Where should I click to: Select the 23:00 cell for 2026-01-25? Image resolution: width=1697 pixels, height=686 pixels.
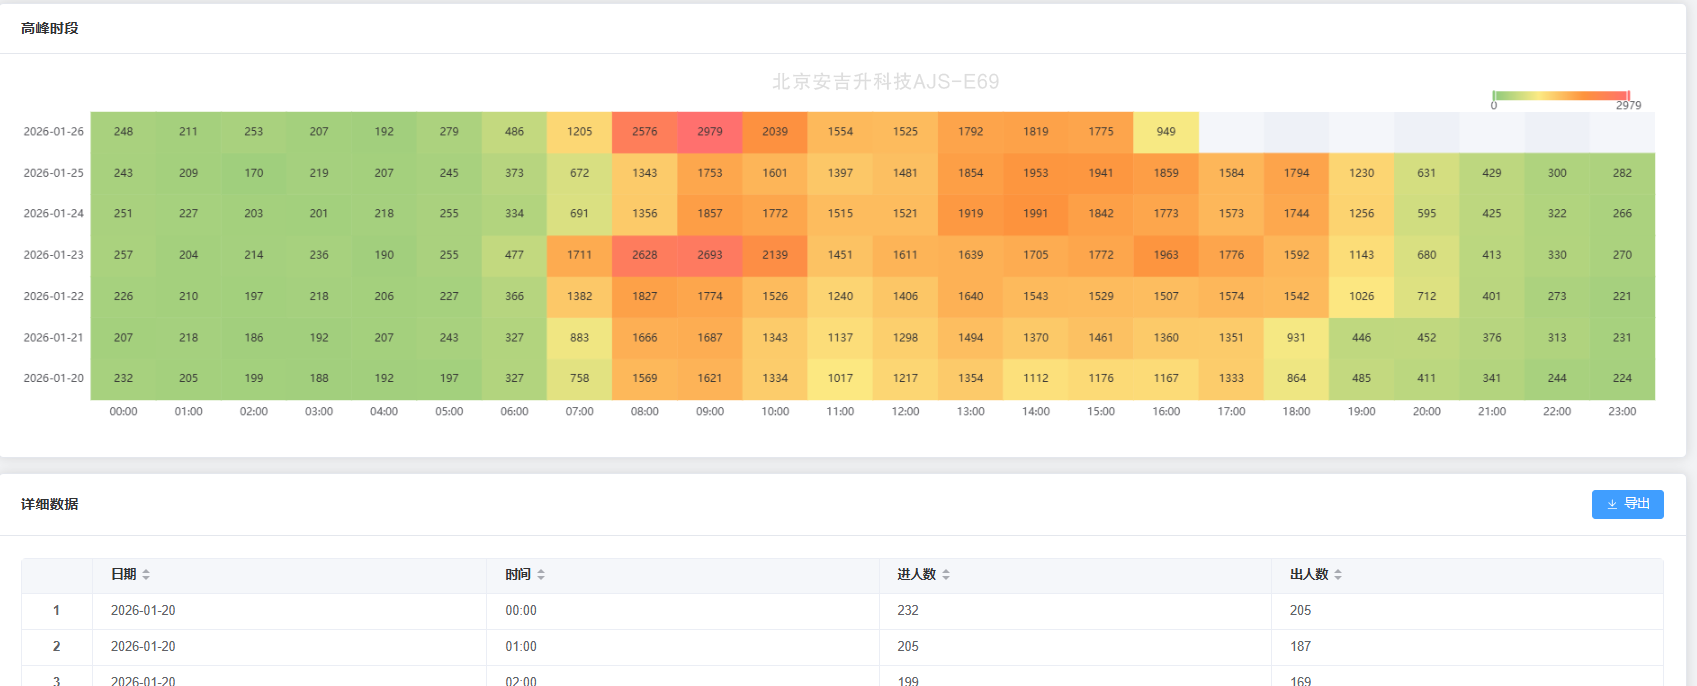point(1622,173)
